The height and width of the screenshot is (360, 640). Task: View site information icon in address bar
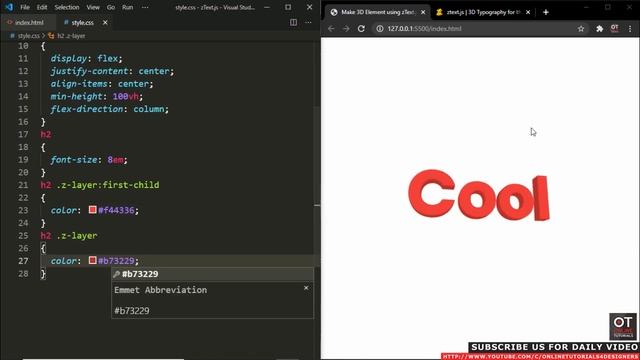point(380,29)
